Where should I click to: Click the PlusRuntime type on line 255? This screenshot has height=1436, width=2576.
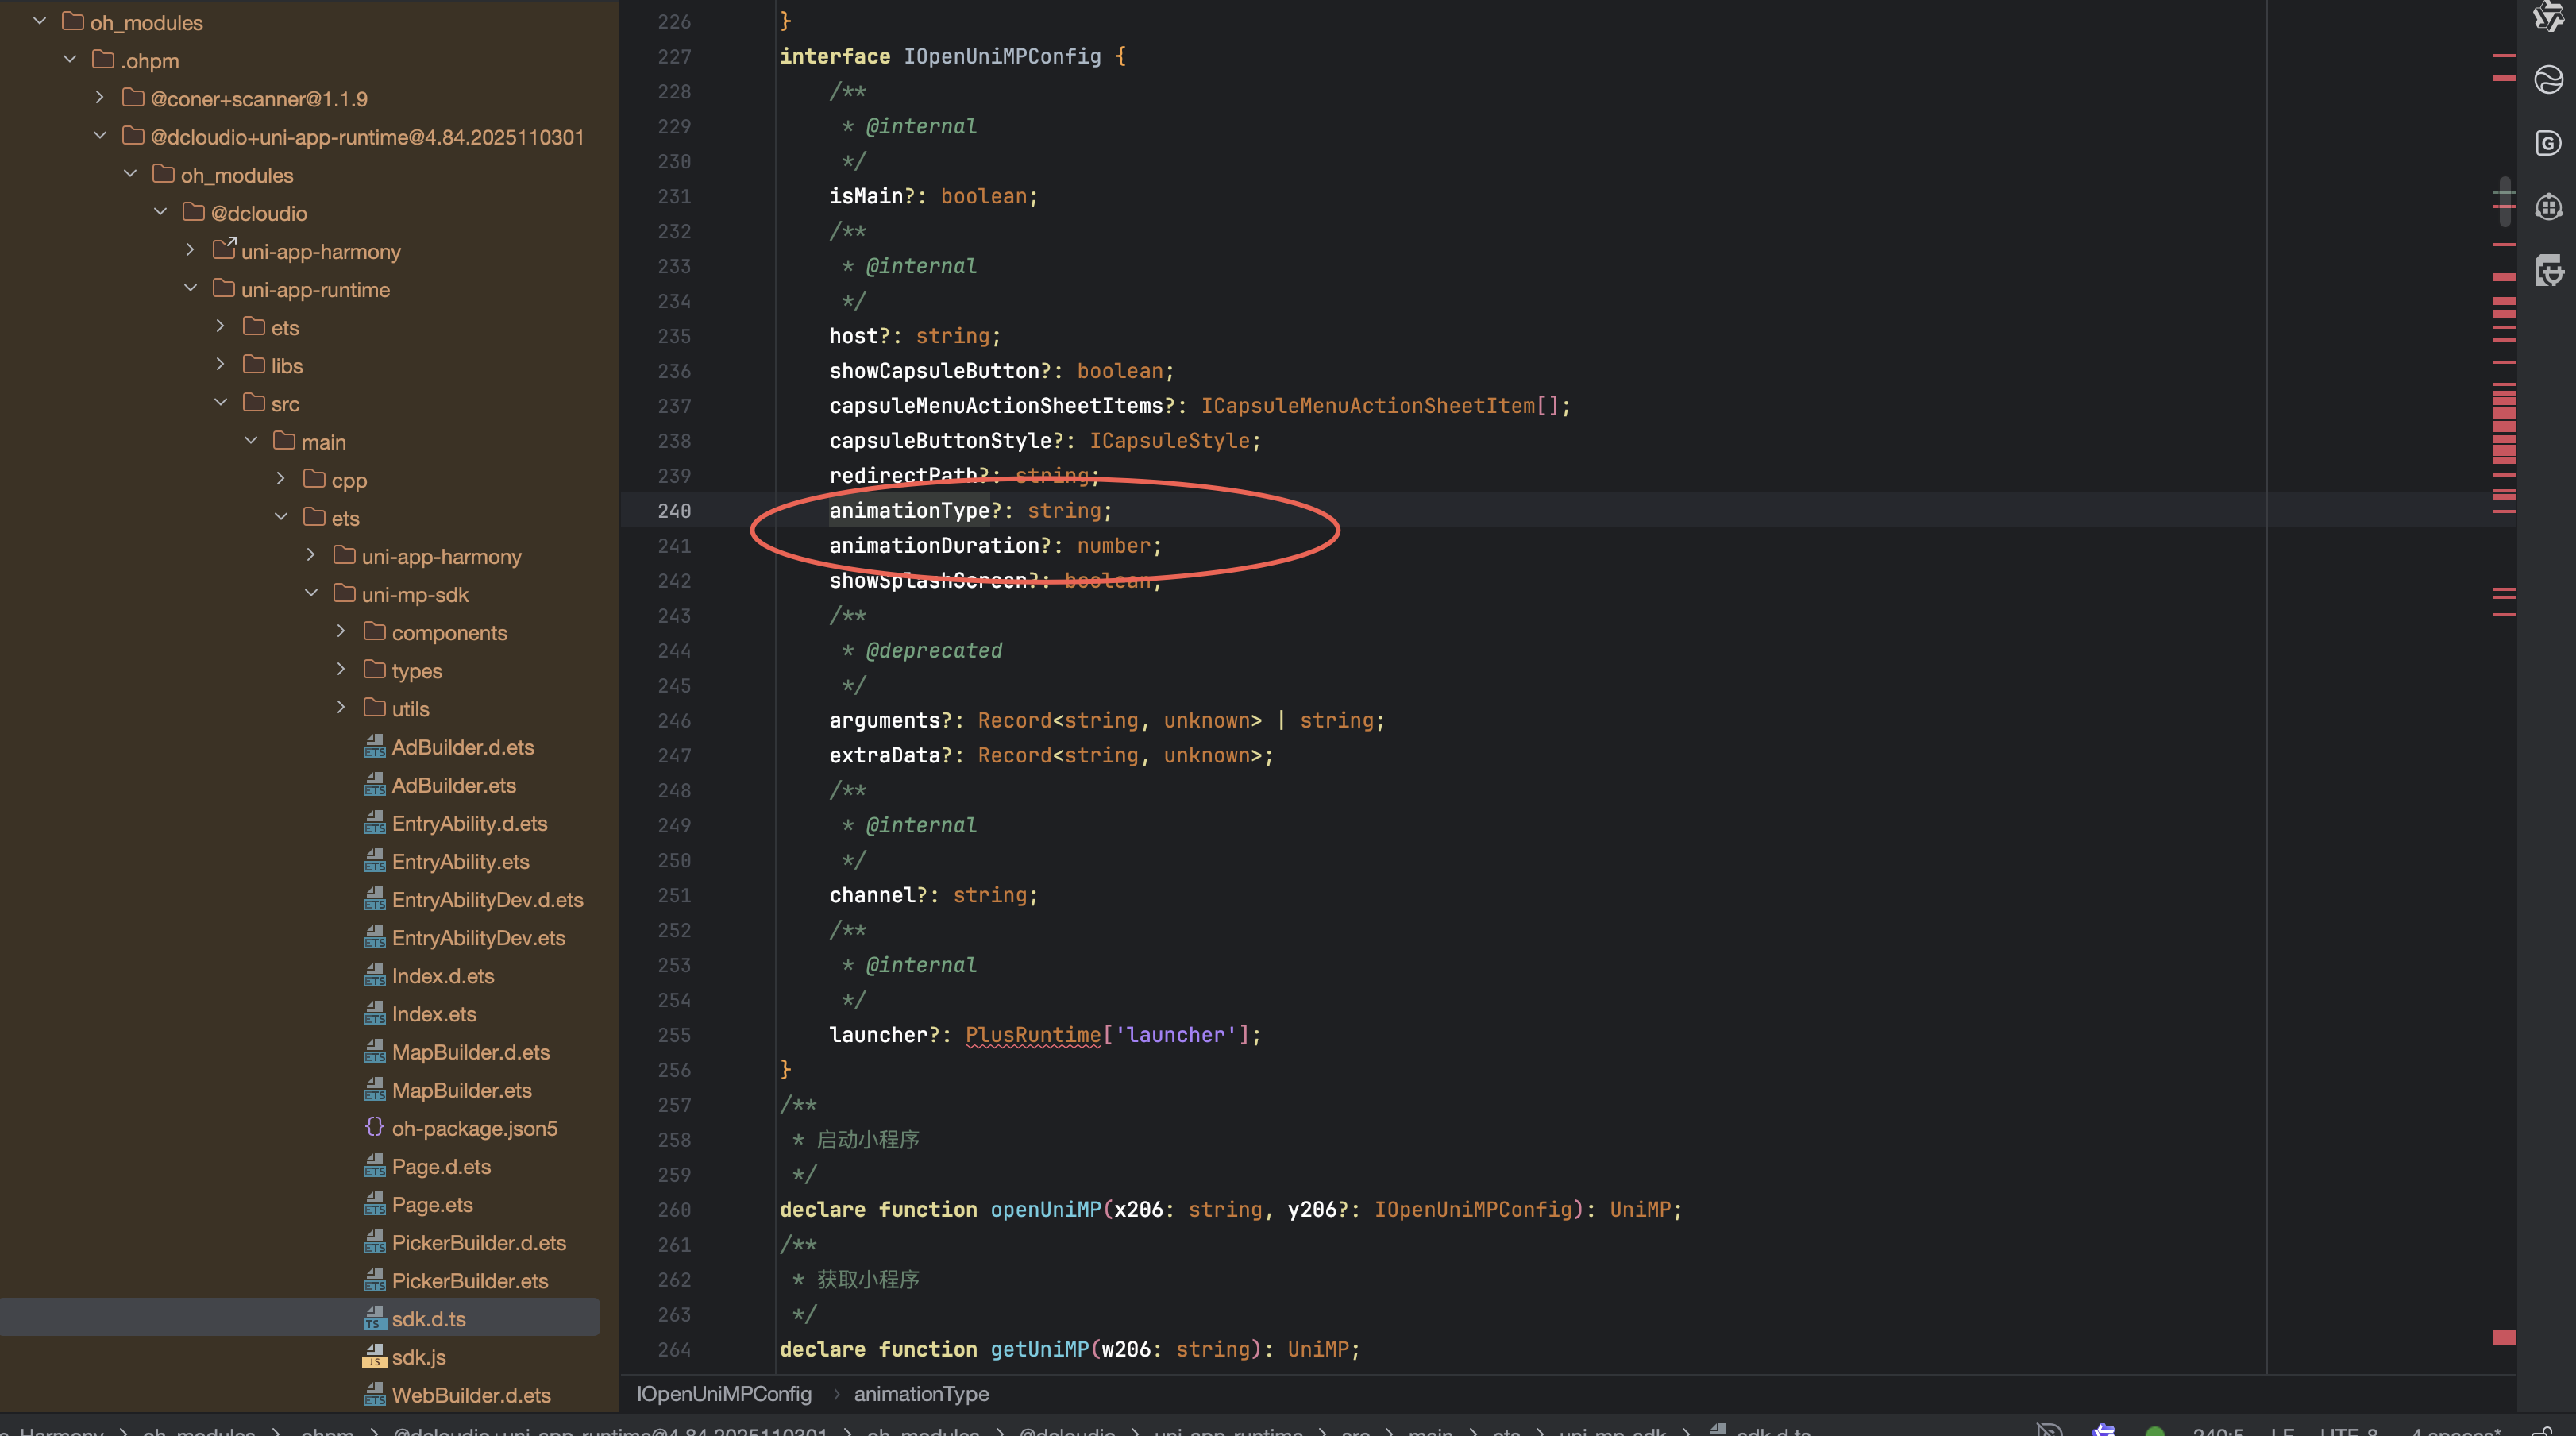click(x=1032, y=1035)
